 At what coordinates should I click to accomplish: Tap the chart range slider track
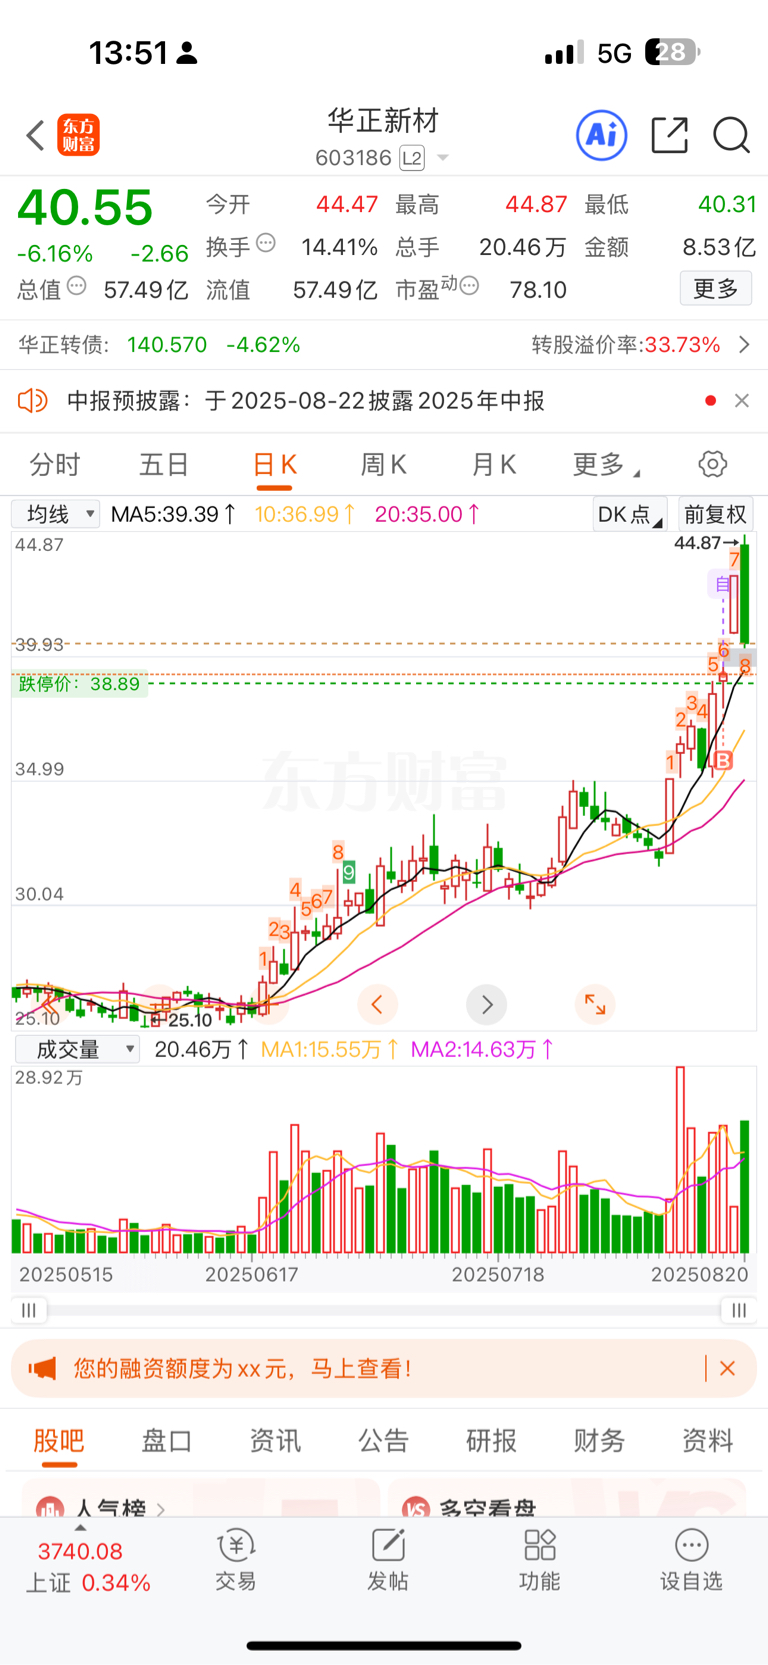click(384, 1310)
